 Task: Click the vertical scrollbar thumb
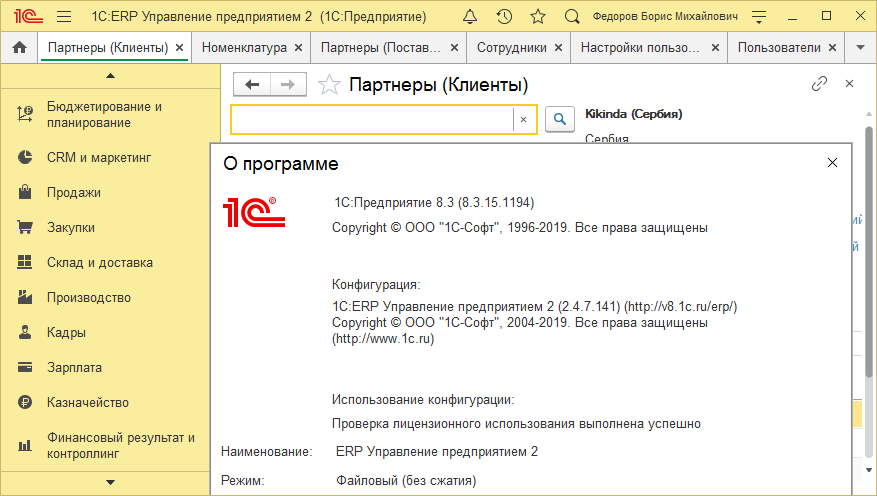tap(869, 252)
